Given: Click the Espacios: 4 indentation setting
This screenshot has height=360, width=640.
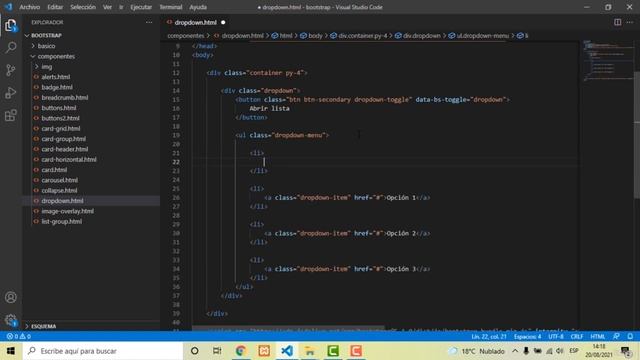Looking at the screenshot, I should (527, 336).
